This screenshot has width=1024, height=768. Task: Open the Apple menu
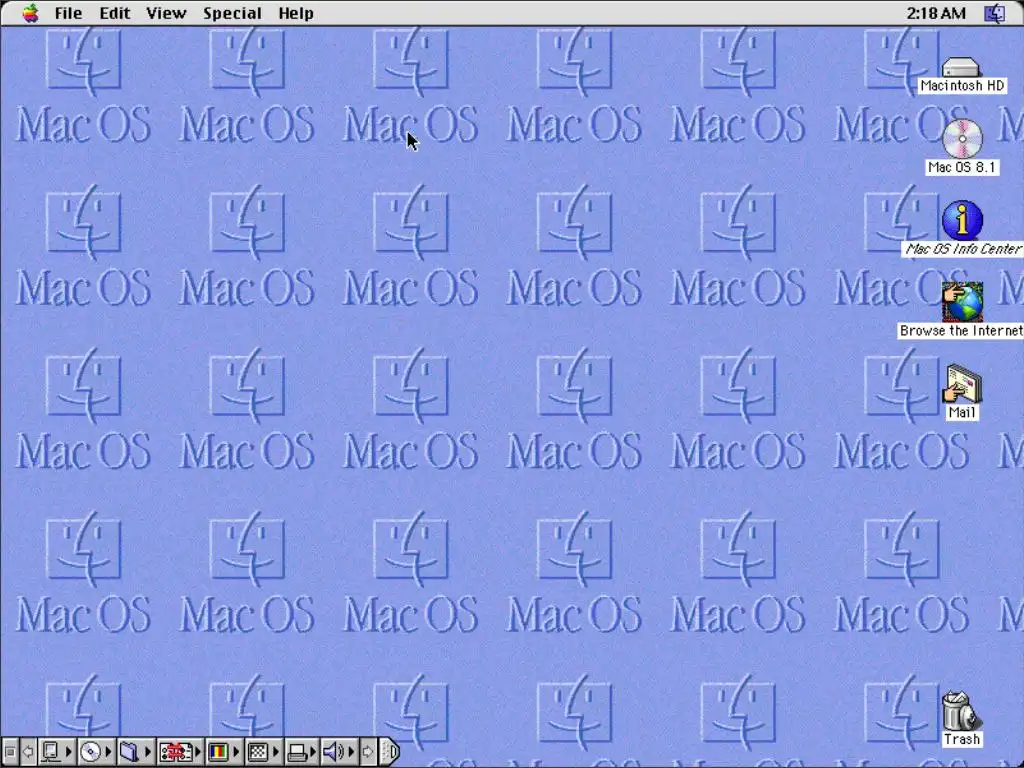30,12
